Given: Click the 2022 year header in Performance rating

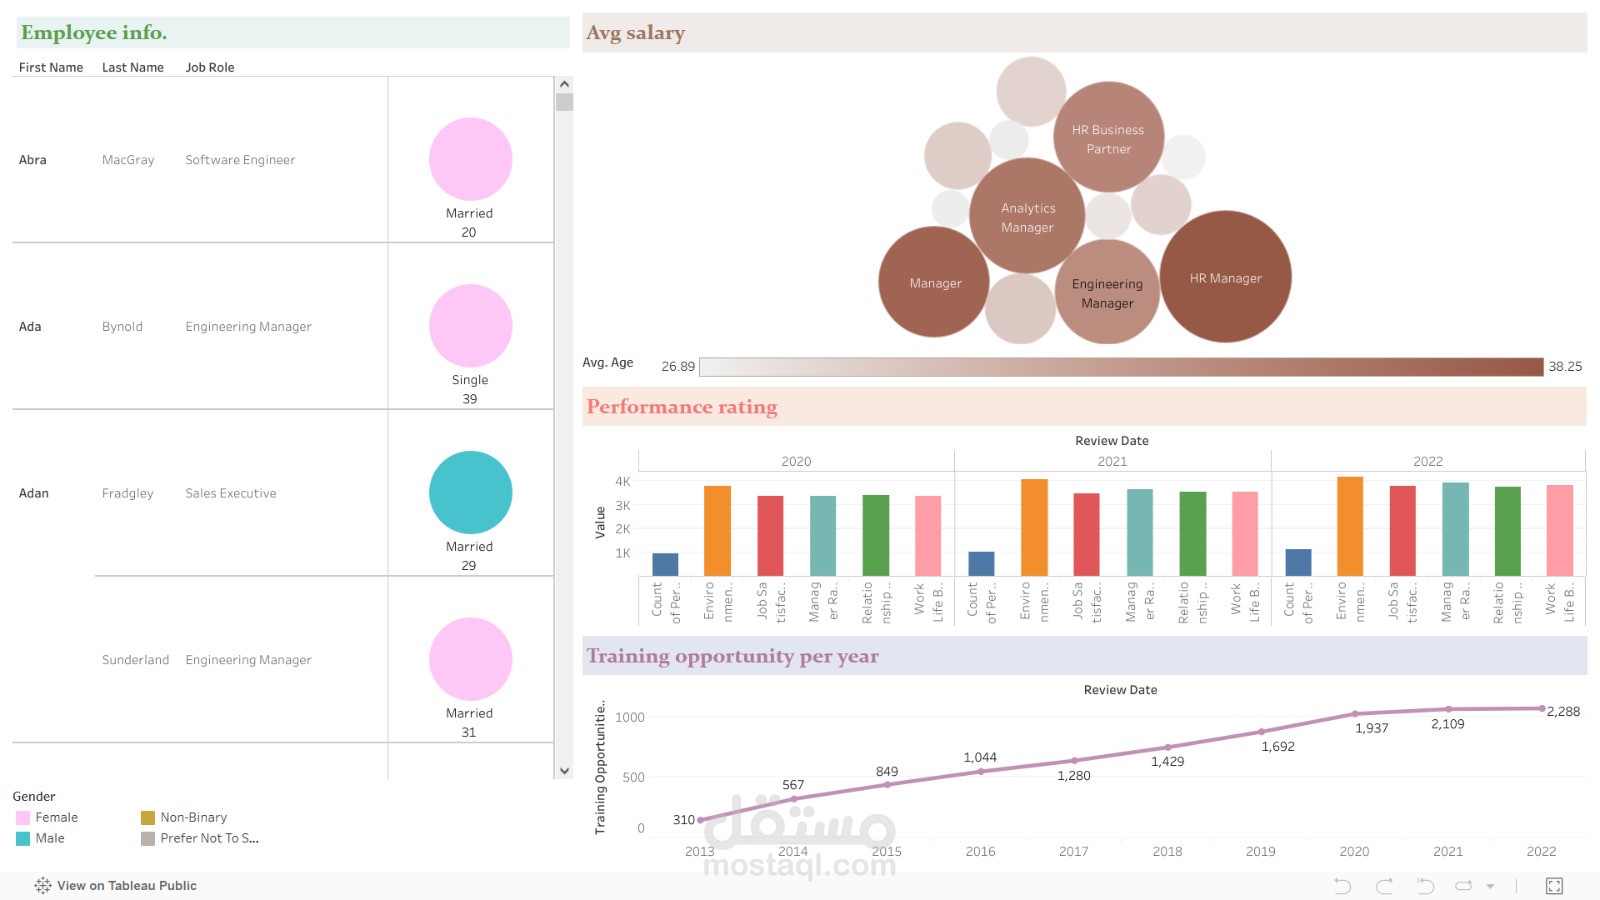Looking at the screenshot, I should (1428, 461).
